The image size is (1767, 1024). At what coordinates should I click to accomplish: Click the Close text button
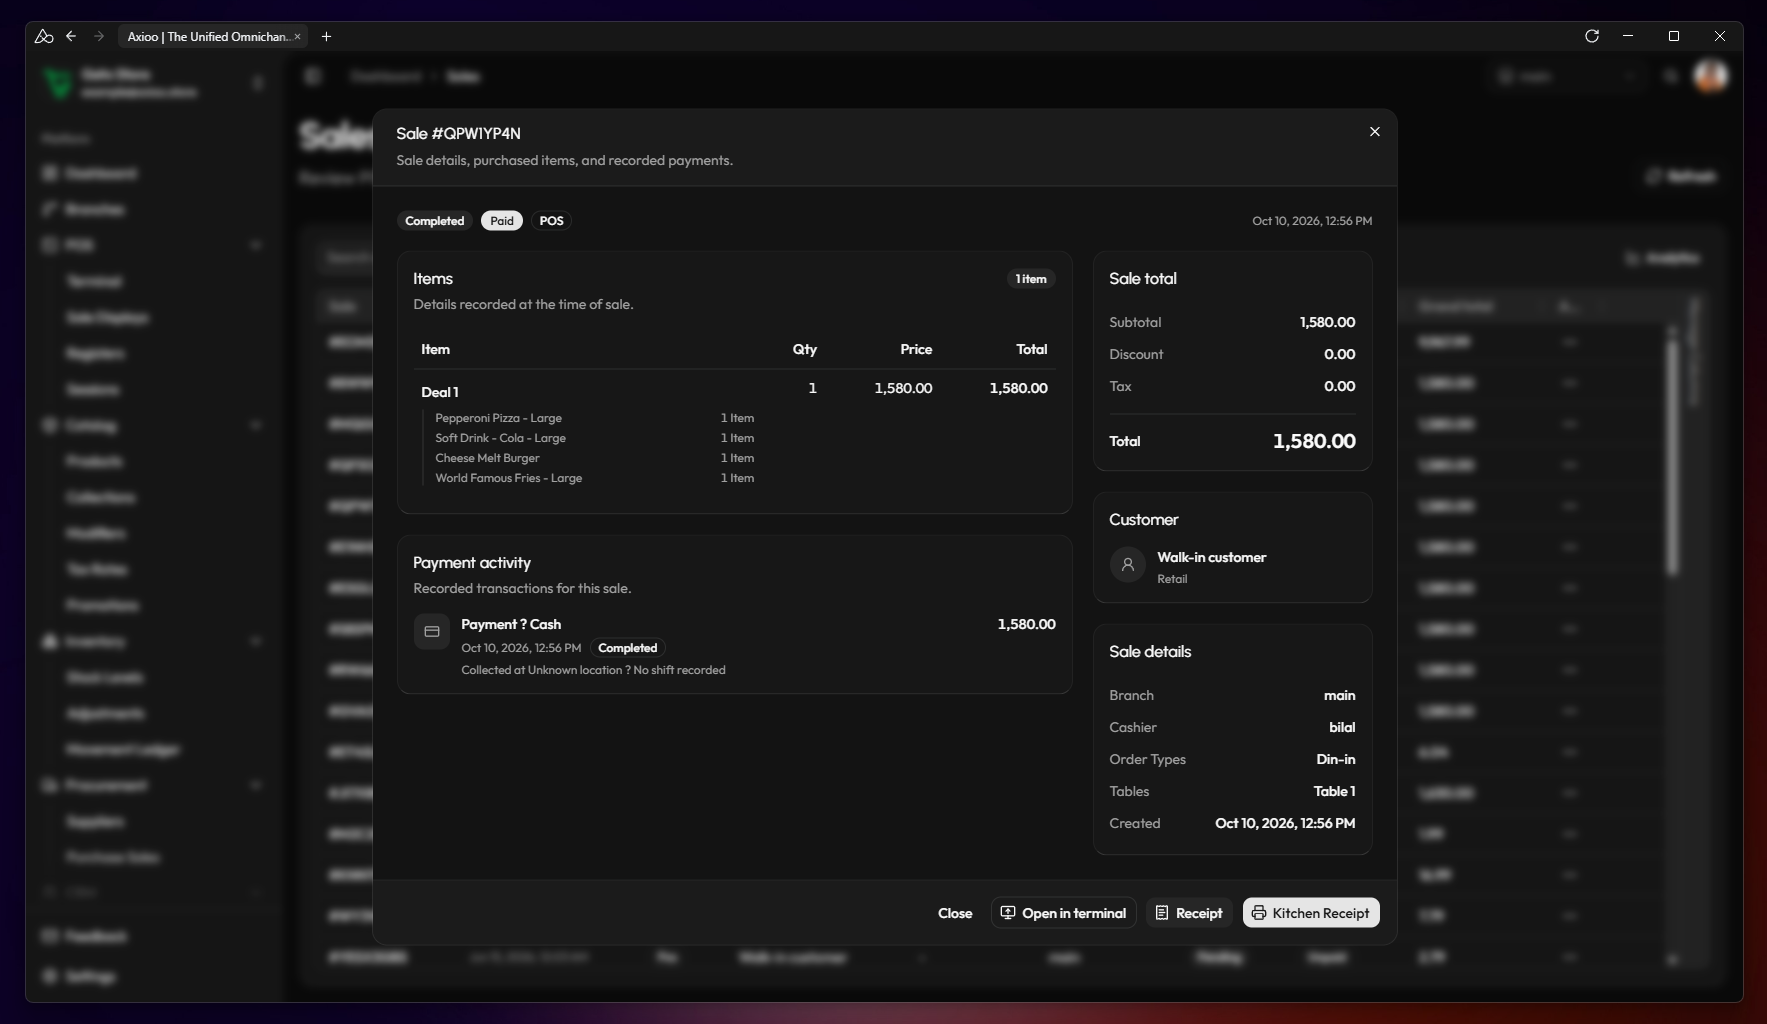(x=955, y=913)
